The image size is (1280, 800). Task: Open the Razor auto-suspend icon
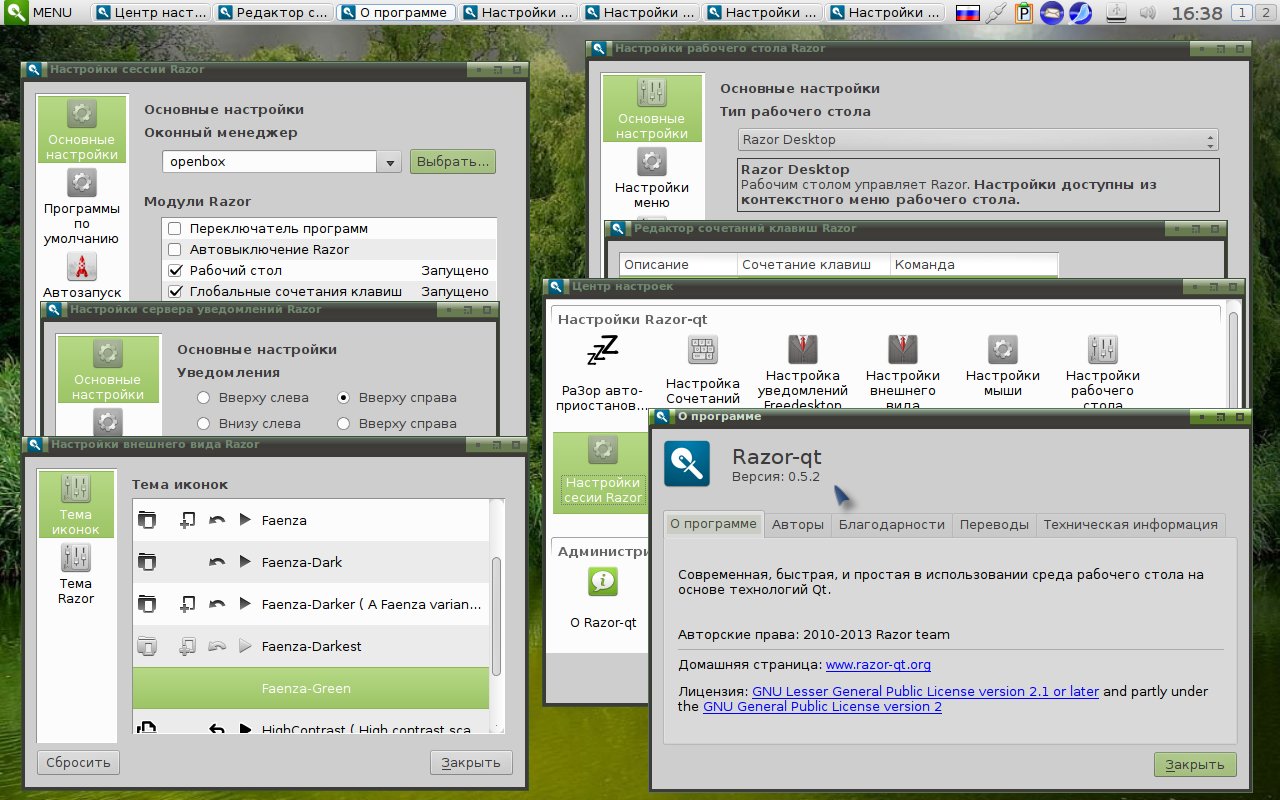point(602,350)
